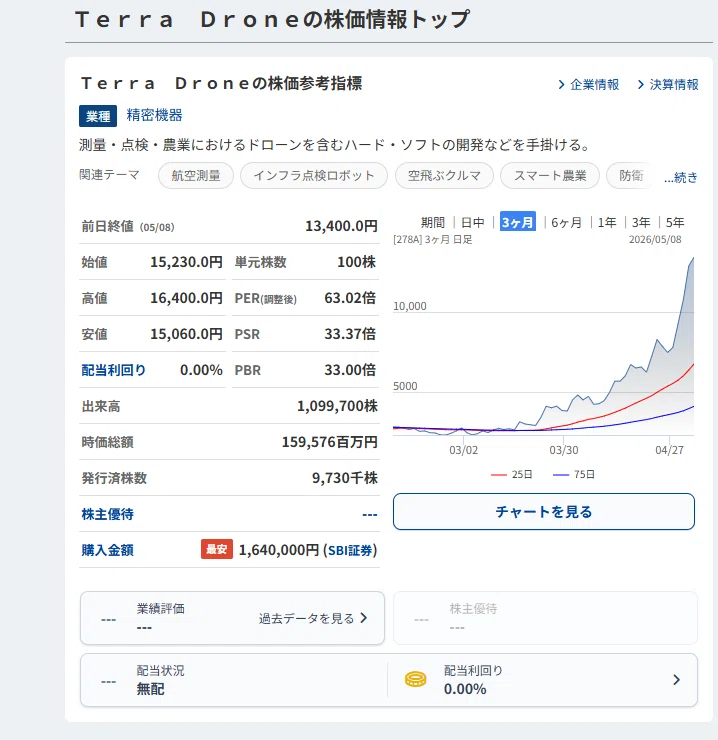The width and height of the screenshot is (718, 740).
Task: Switch chart period to 3ヶ月
Action: 517,222
